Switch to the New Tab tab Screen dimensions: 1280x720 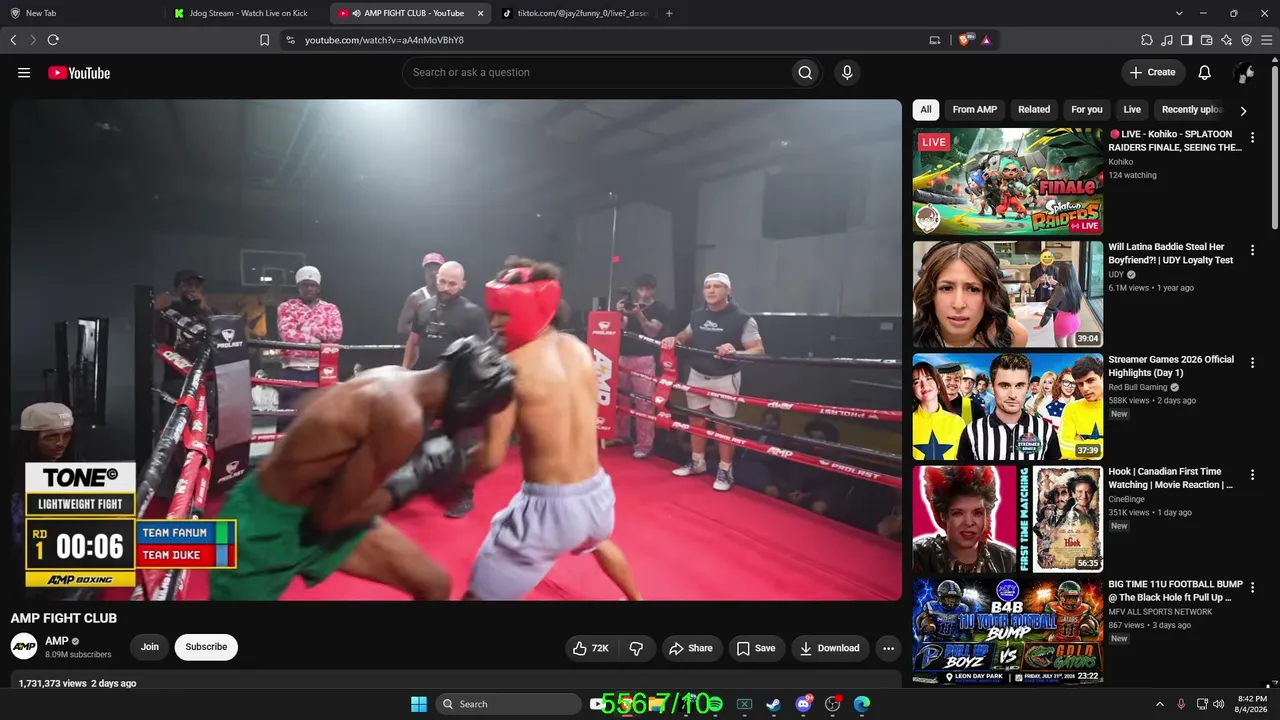click(82, 13)
